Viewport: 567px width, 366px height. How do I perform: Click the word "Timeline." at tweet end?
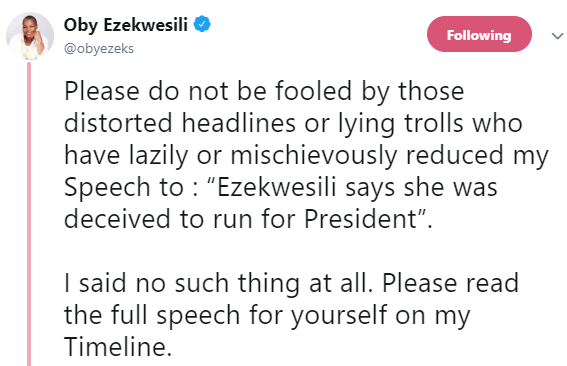click(x=118, y=346)
